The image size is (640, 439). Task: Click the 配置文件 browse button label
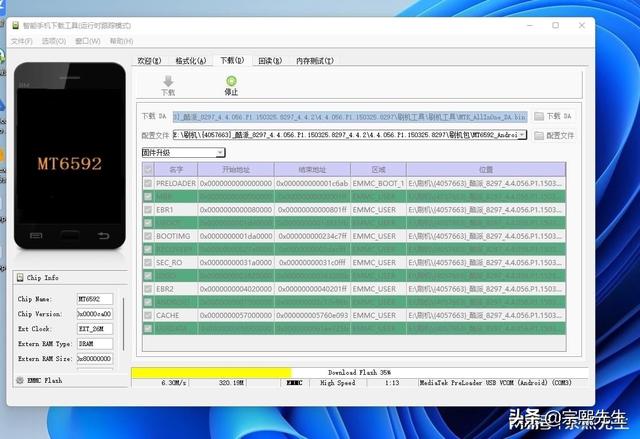pyautogui.click(x=560, y=135)
